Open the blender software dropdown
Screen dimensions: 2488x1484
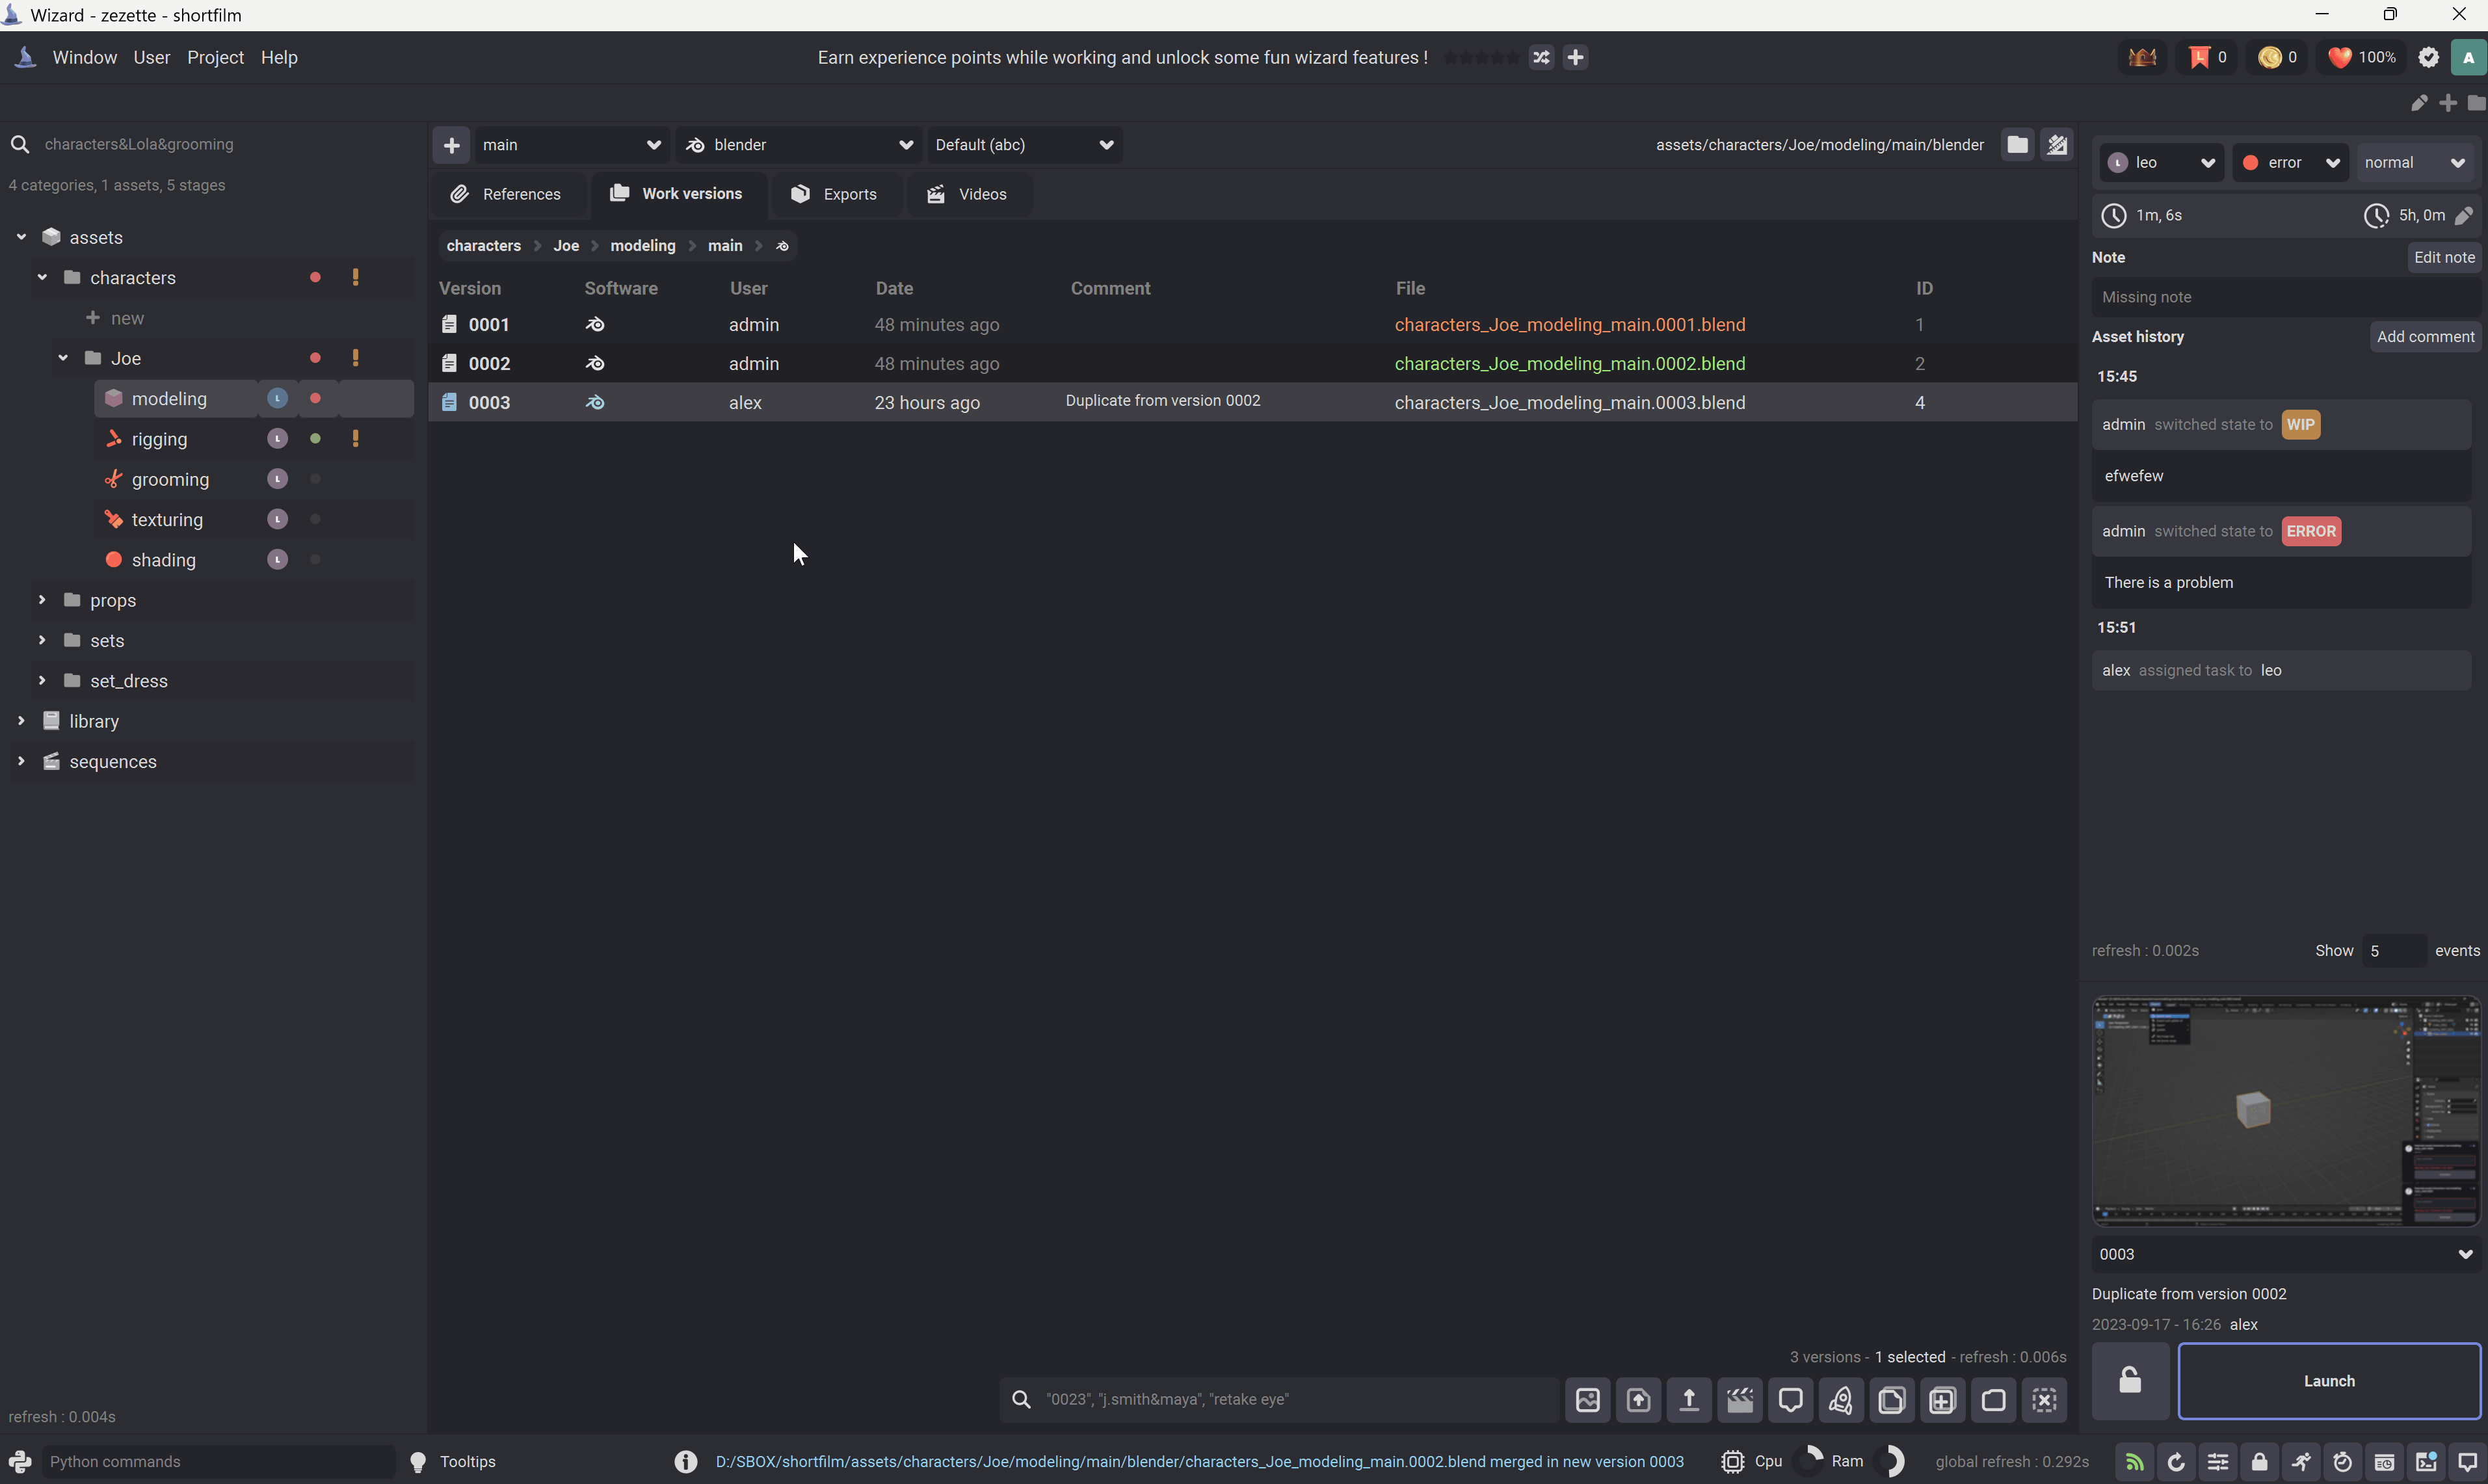(x=798, y=145)
